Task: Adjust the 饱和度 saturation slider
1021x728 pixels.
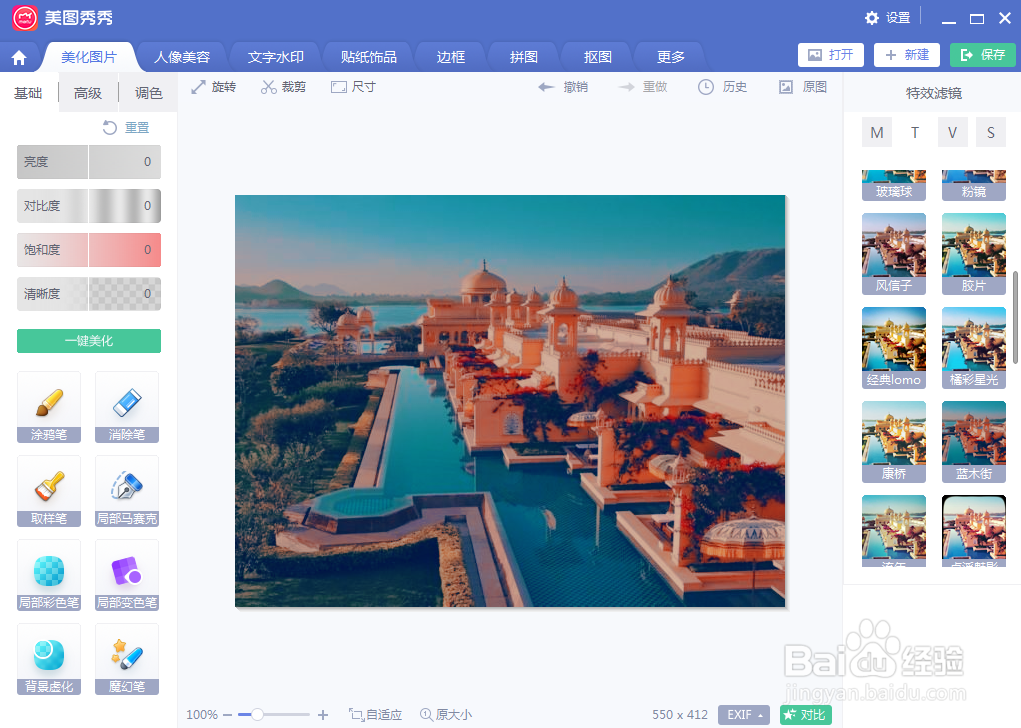Action: point(88,250)
